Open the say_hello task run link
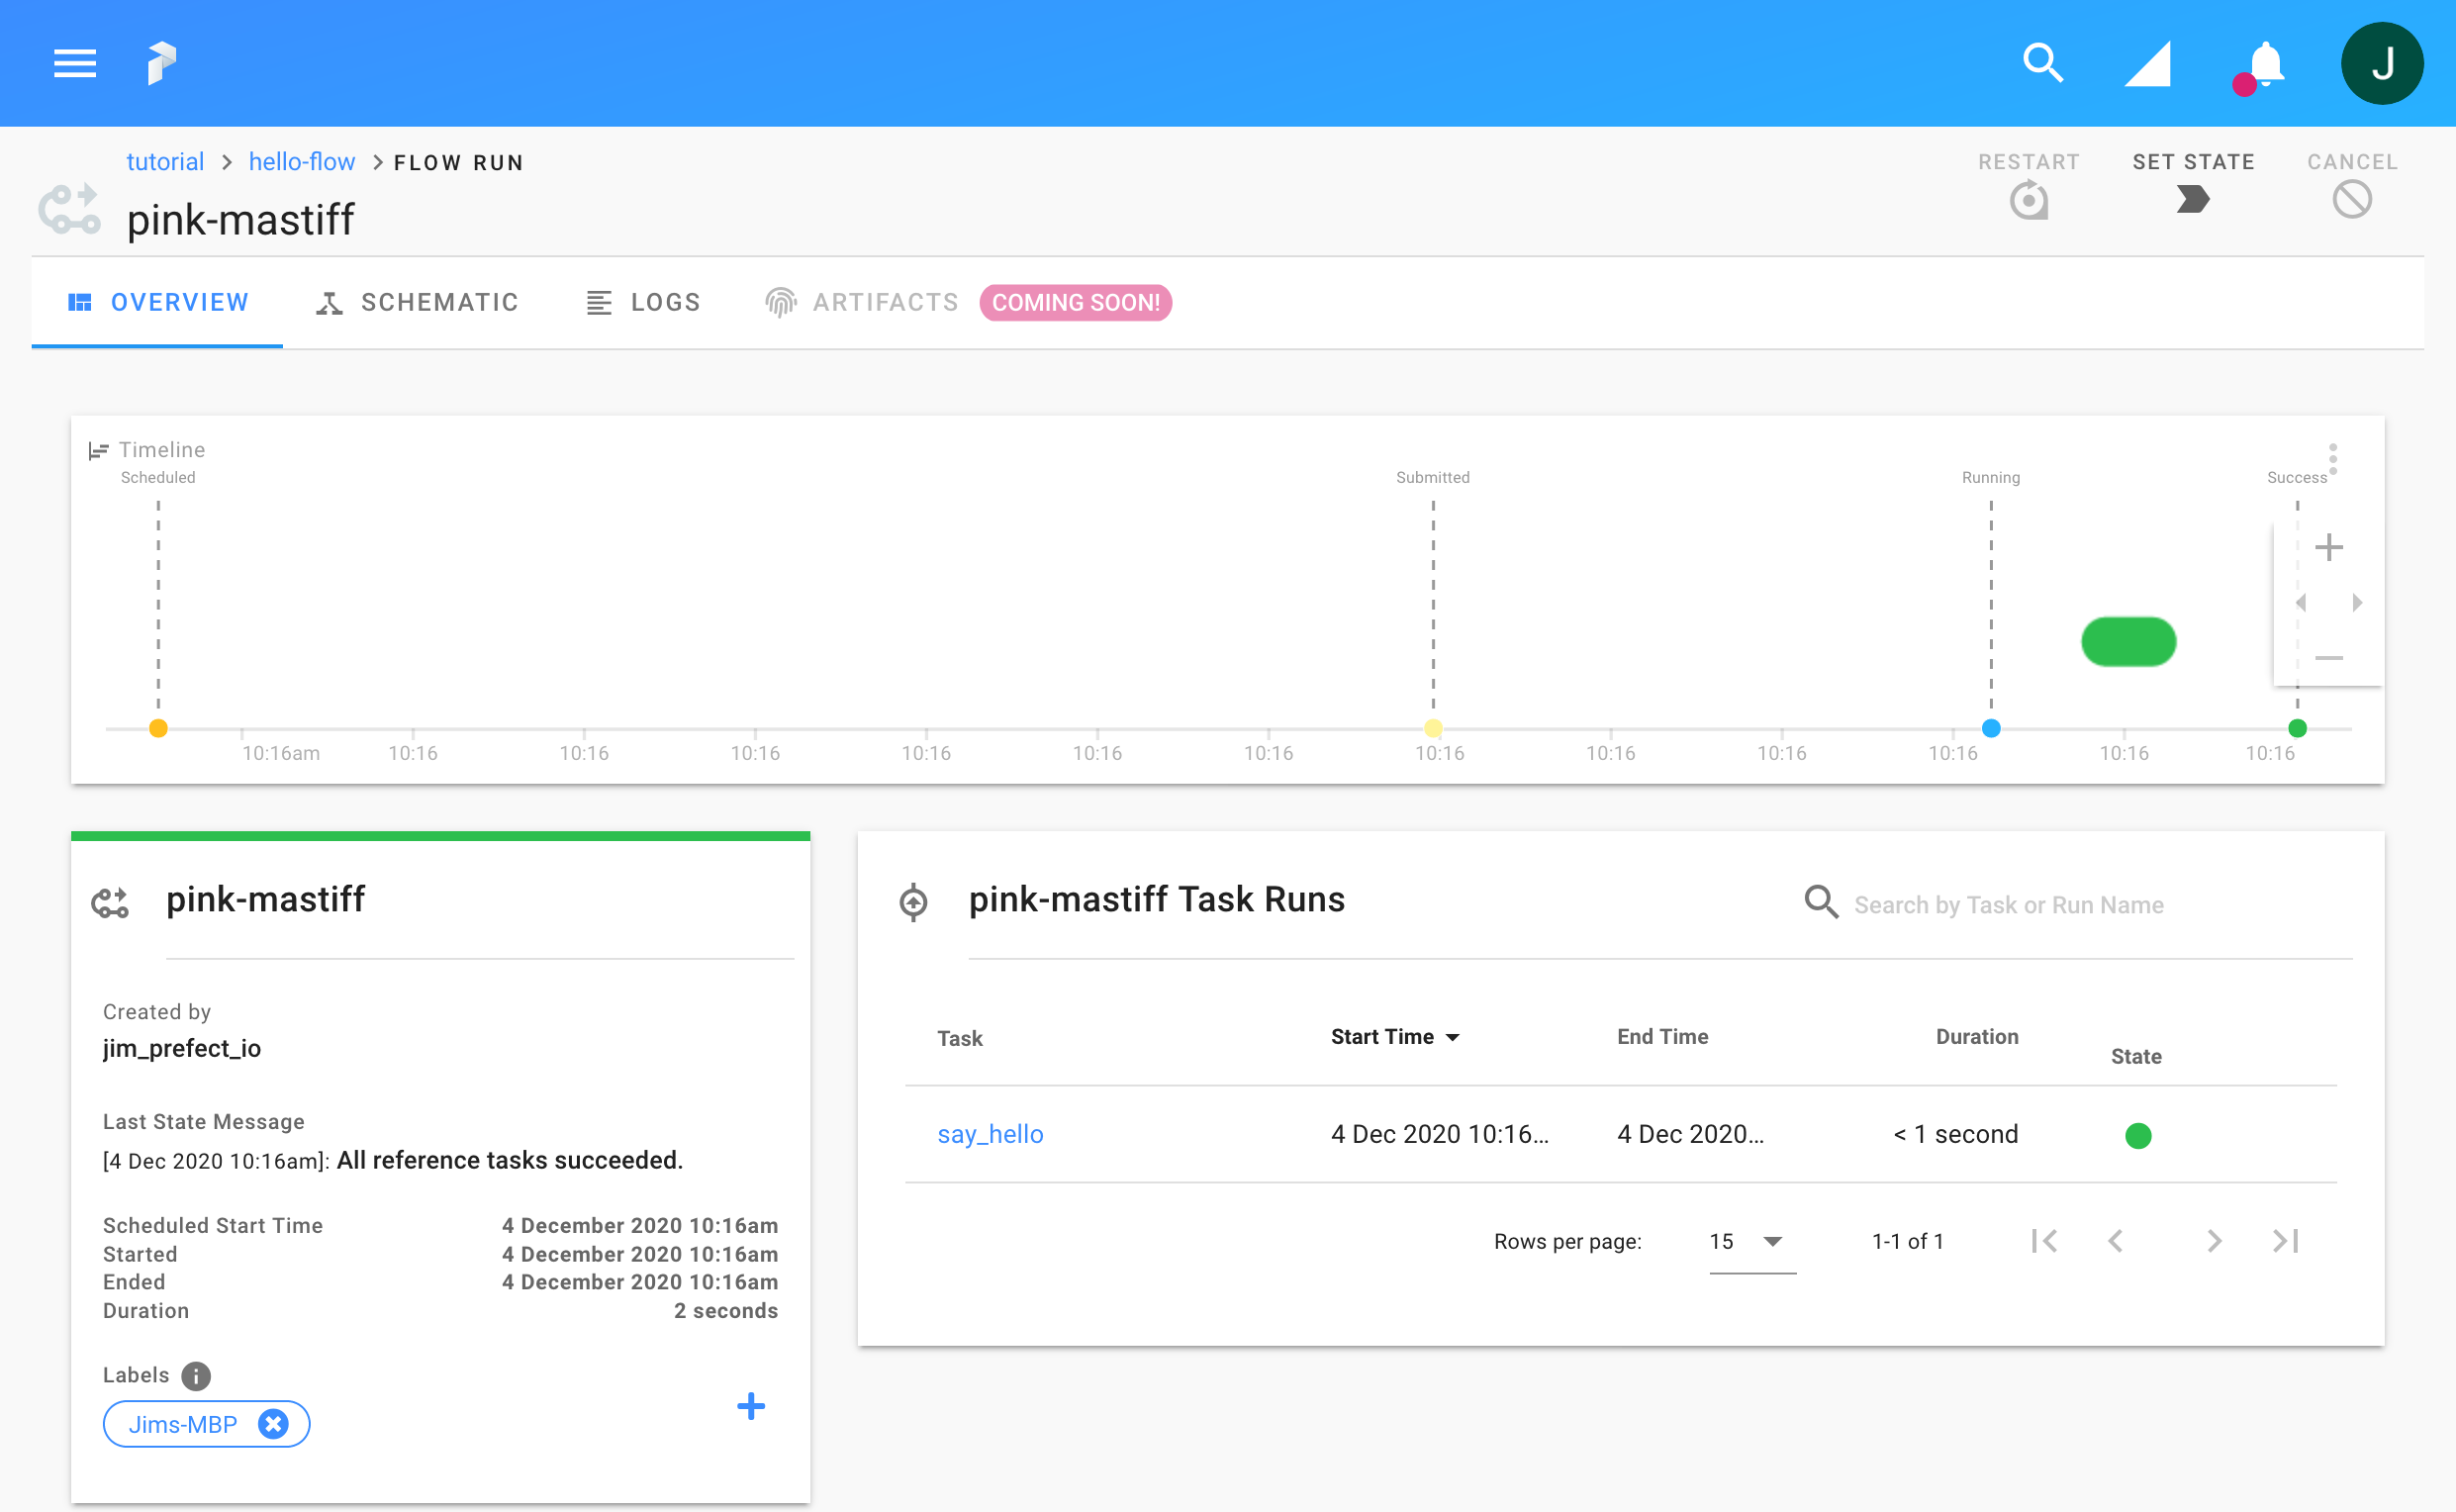The width and height of the screenshot is (2456, 1512). click(x=990, y=1134)
